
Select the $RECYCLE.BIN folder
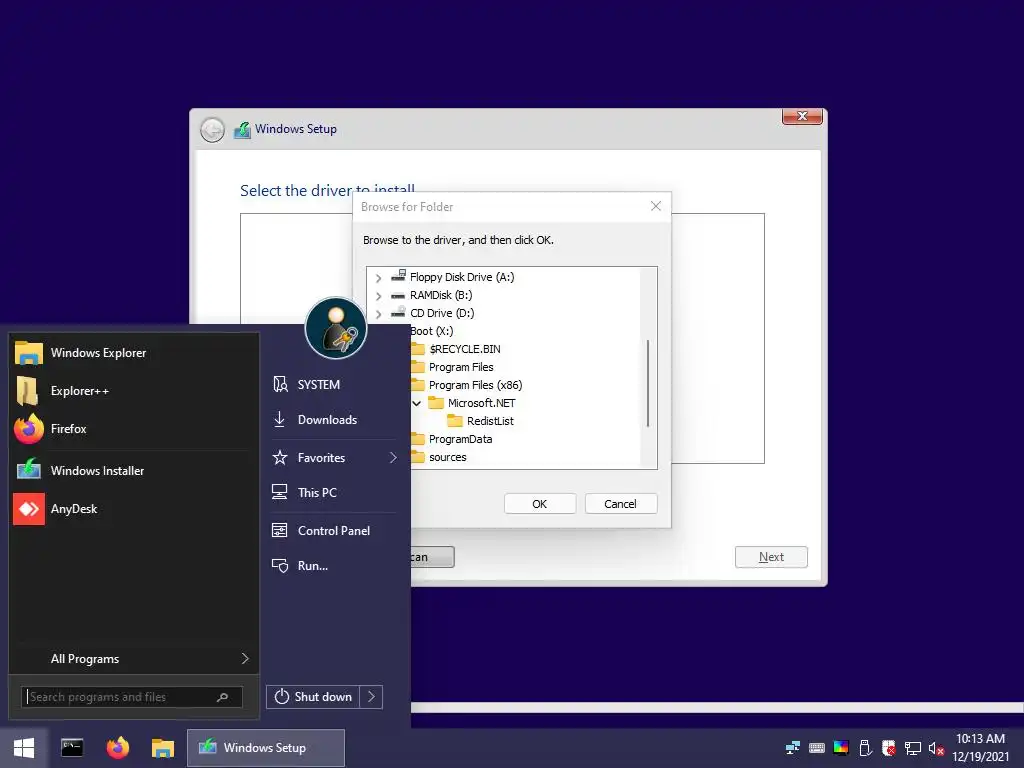pos(465,349)
